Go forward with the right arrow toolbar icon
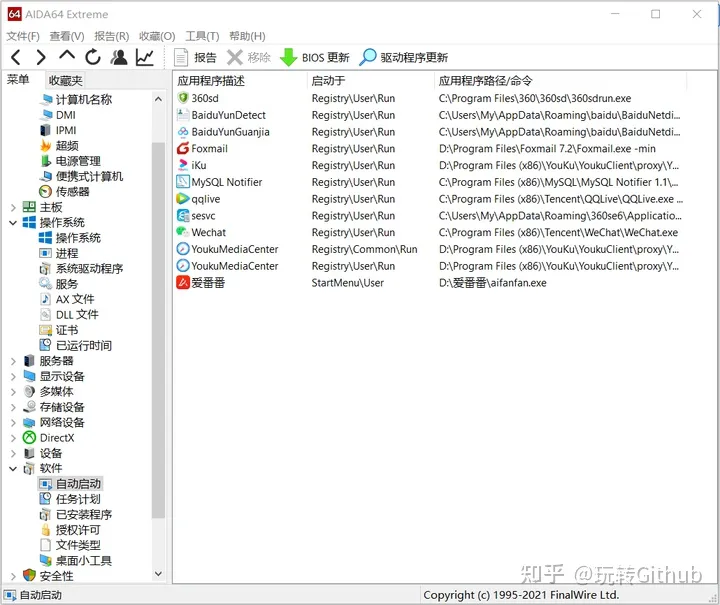Viewport: 720px width, 605px height. (41, 57)
